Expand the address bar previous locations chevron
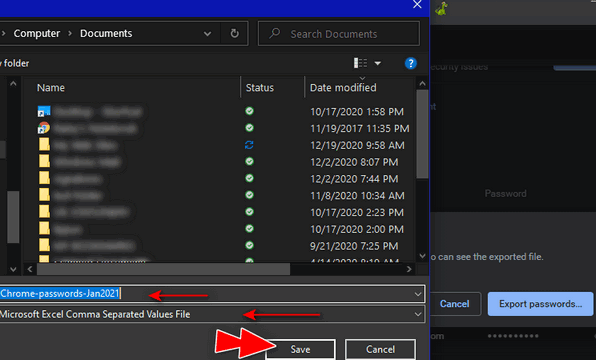This screenshot has height=360, width=596. tap(207, 34)
